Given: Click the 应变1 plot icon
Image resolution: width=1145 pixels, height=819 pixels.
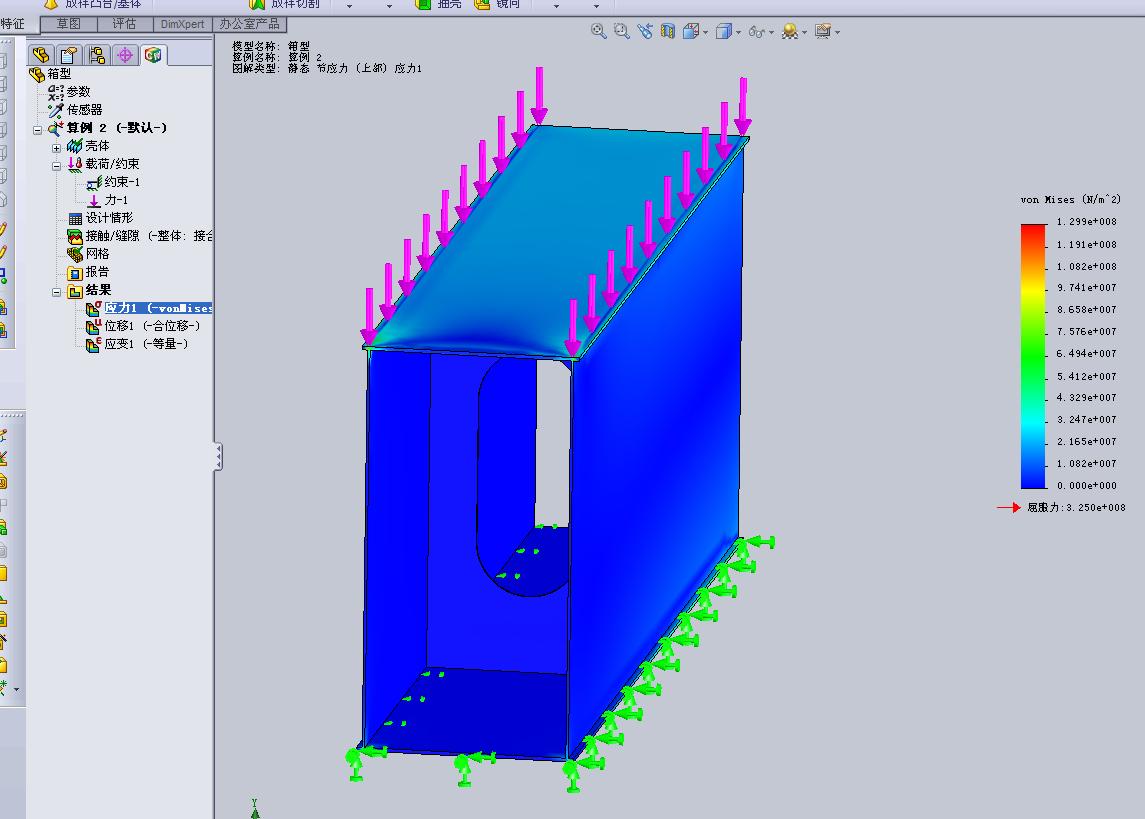Looking at the screenshot, I should 93,345.
